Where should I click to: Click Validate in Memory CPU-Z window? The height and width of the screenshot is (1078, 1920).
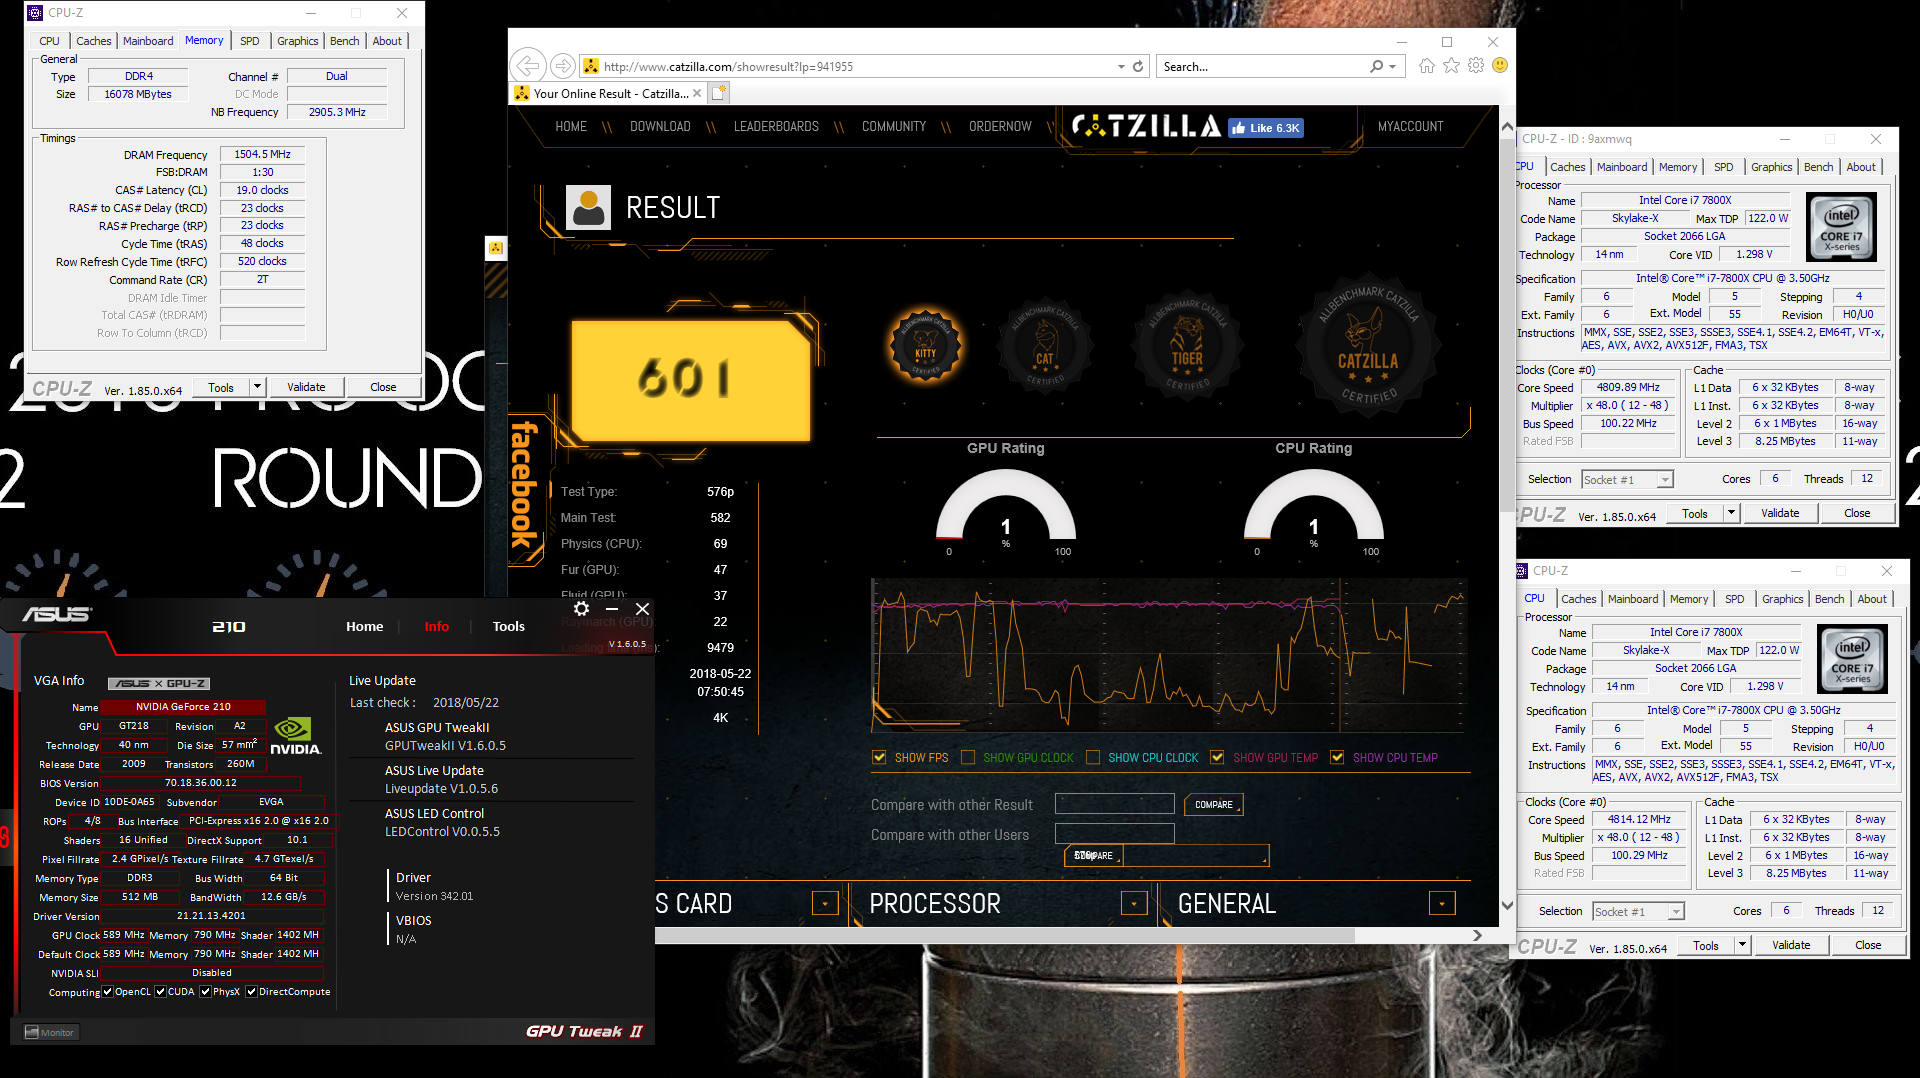point(306,387)
